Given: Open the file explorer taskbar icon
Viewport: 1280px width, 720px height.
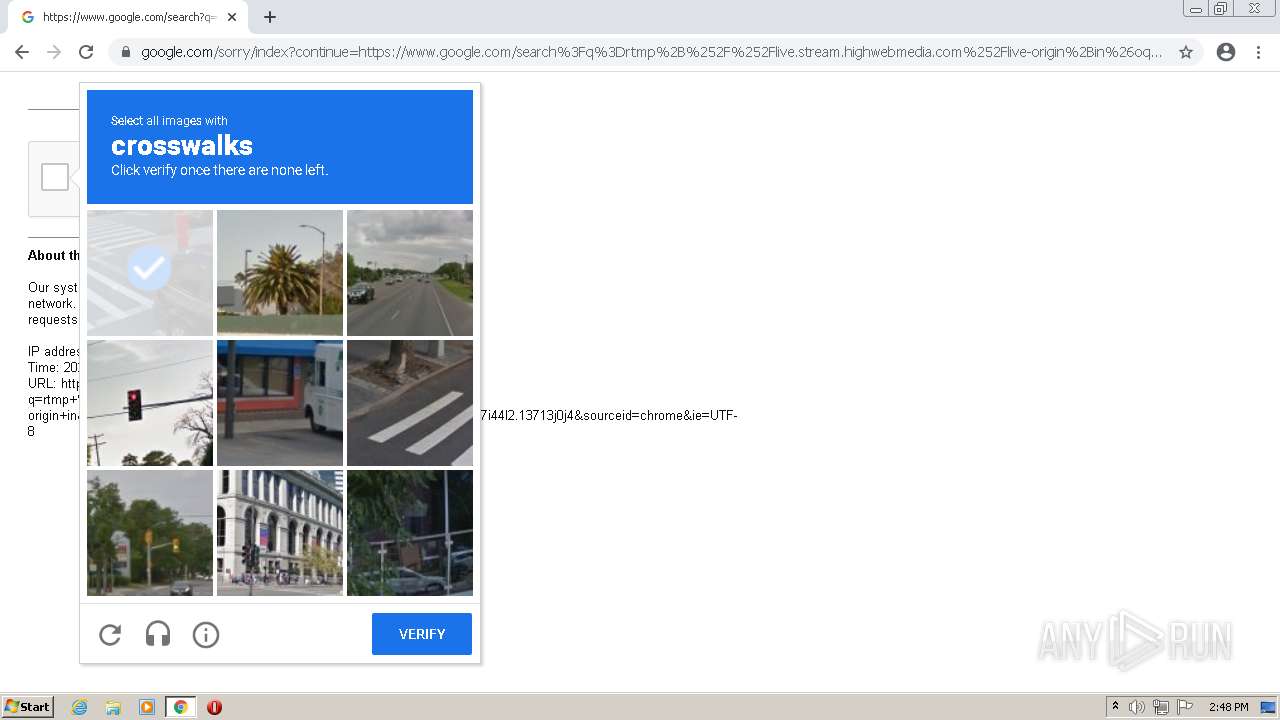Looking at the screenshot, I should pos(113,707).
